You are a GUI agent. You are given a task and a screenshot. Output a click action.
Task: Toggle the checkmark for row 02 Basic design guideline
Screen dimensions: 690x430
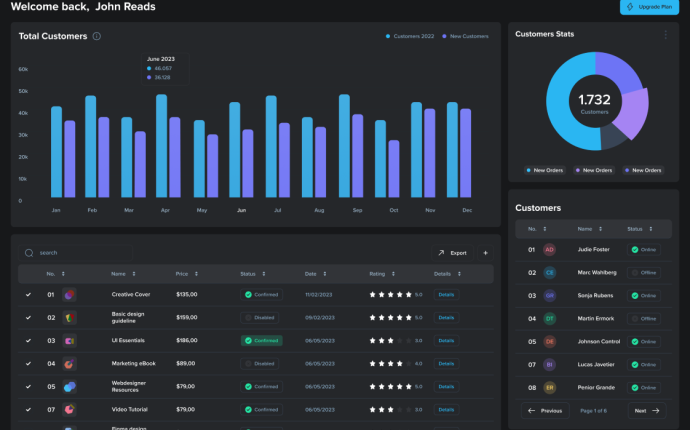(28, 317)
